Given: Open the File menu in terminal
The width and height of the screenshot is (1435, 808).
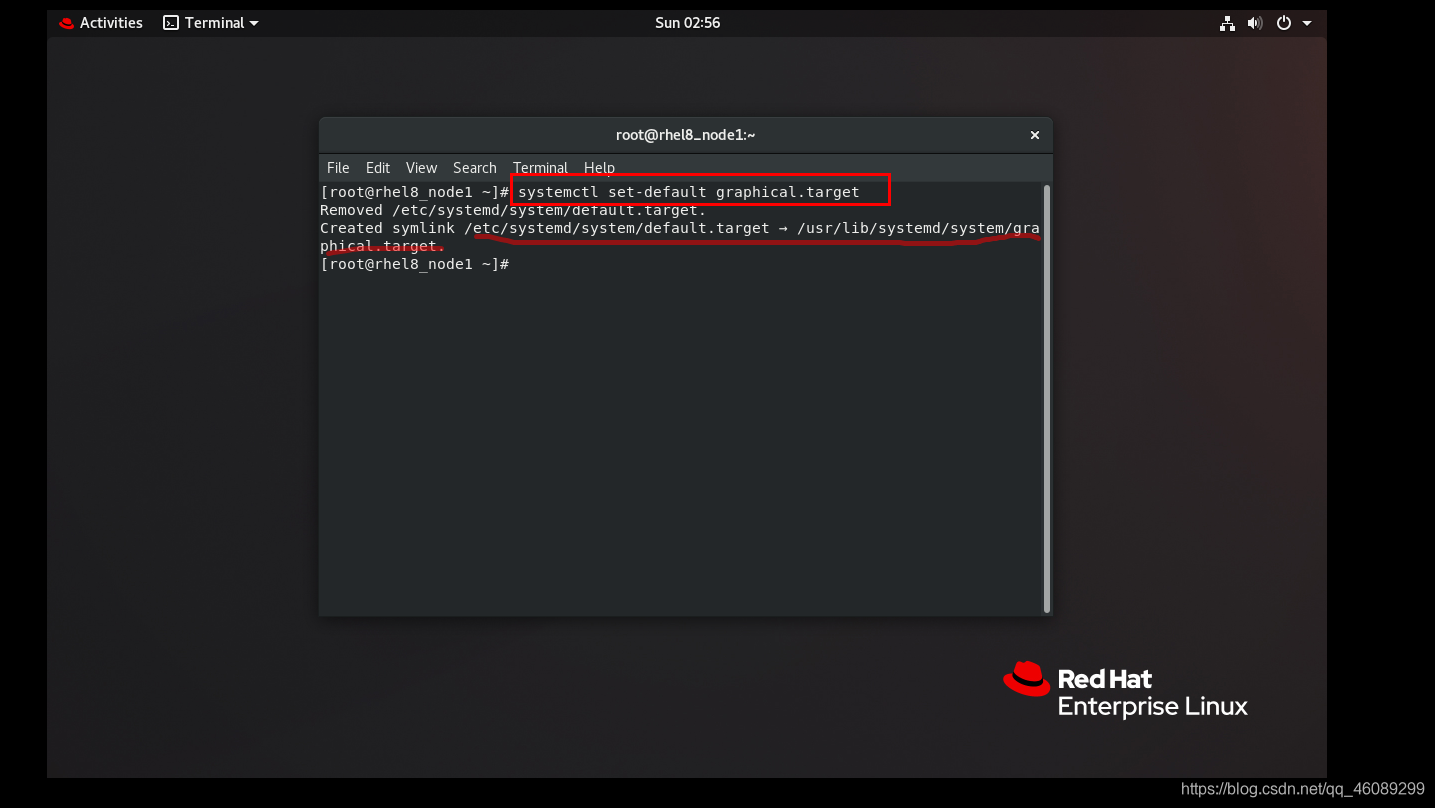Looking at the screenshot, I should [x=338, y=168].
